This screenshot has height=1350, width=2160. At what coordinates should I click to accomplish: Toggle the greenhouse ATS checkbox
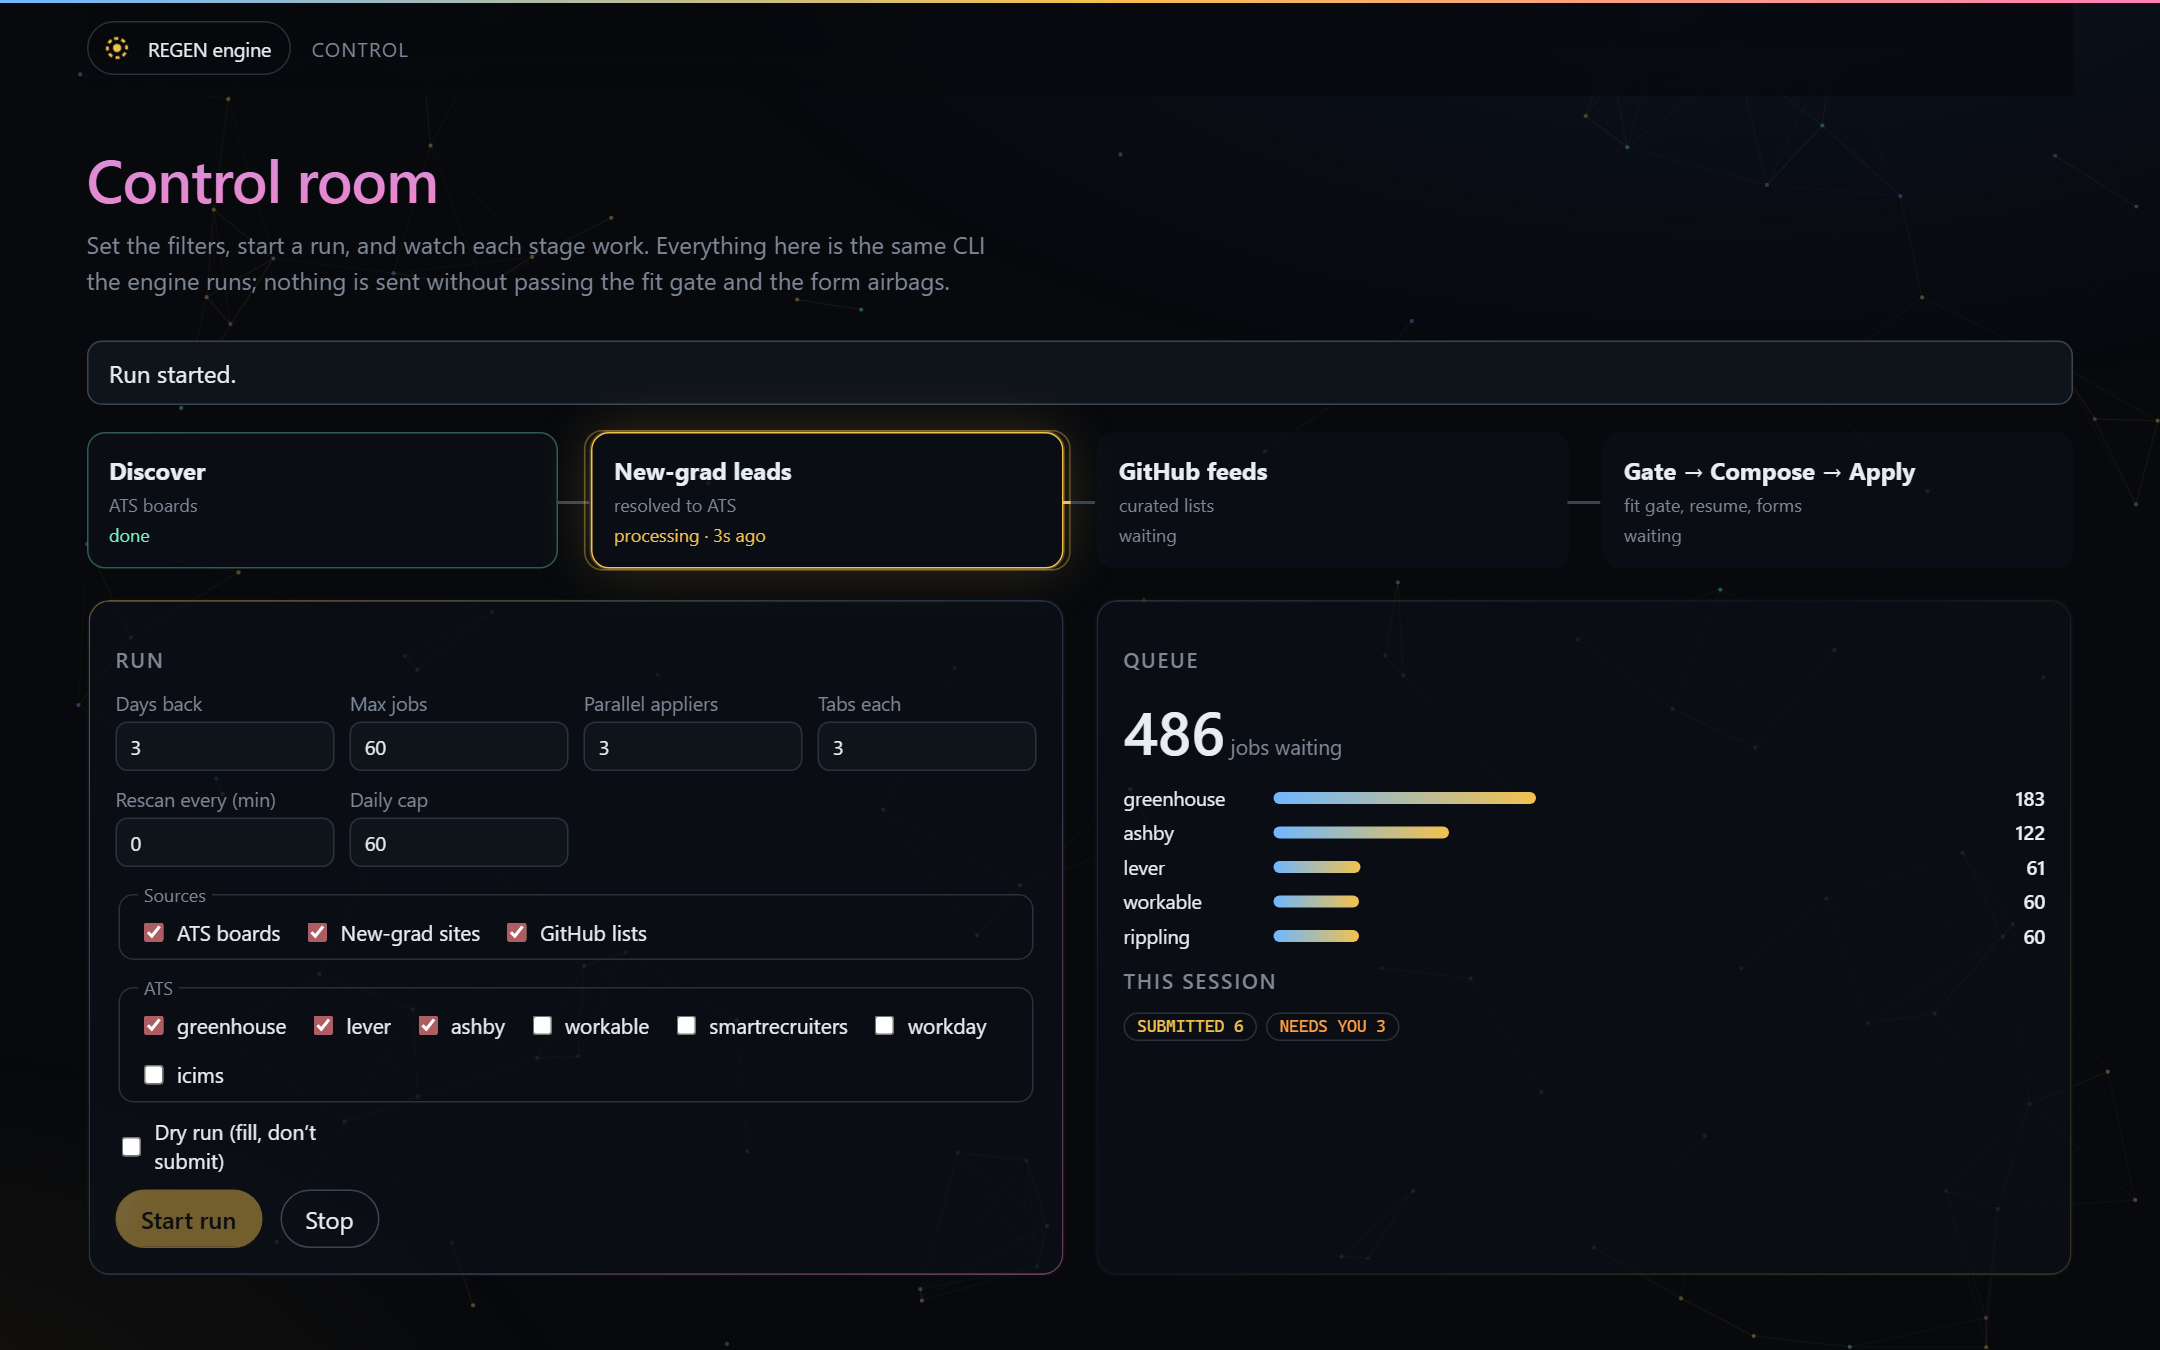pos(154,1025)
